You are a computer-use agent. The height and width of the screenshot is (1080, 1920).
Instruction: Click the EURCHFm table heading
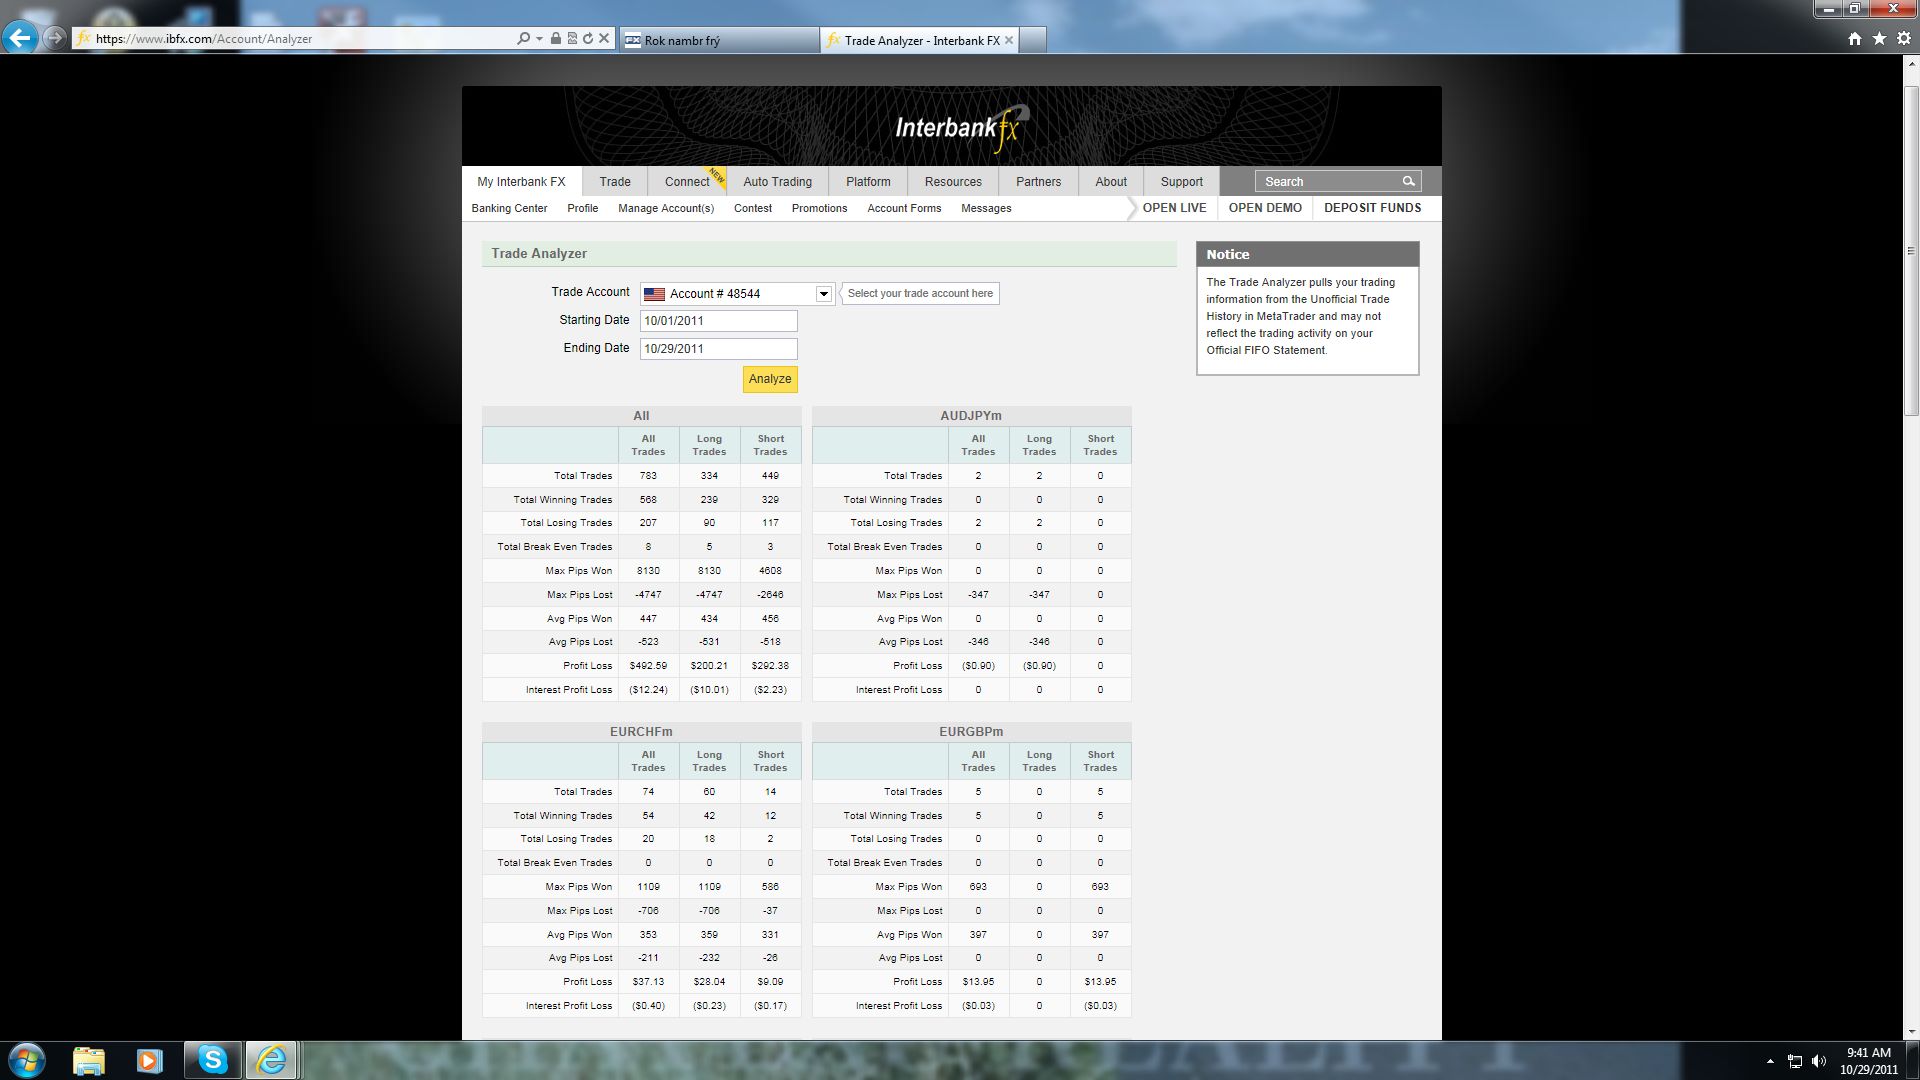[641, 731]
